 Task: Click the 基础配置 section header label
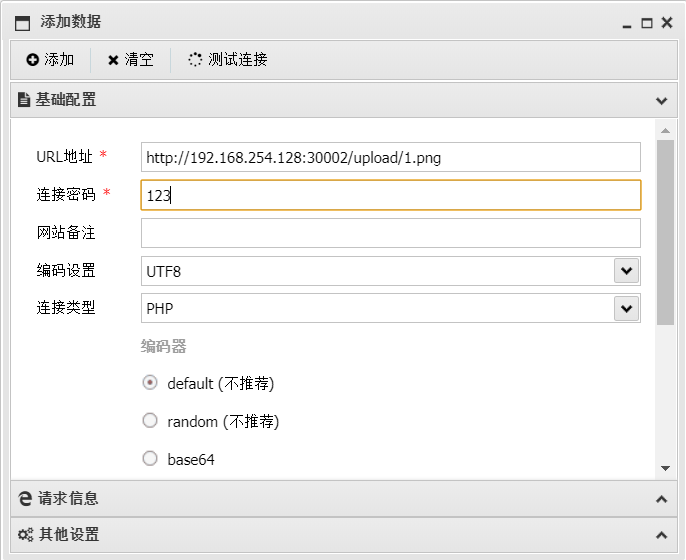[65, 100]
